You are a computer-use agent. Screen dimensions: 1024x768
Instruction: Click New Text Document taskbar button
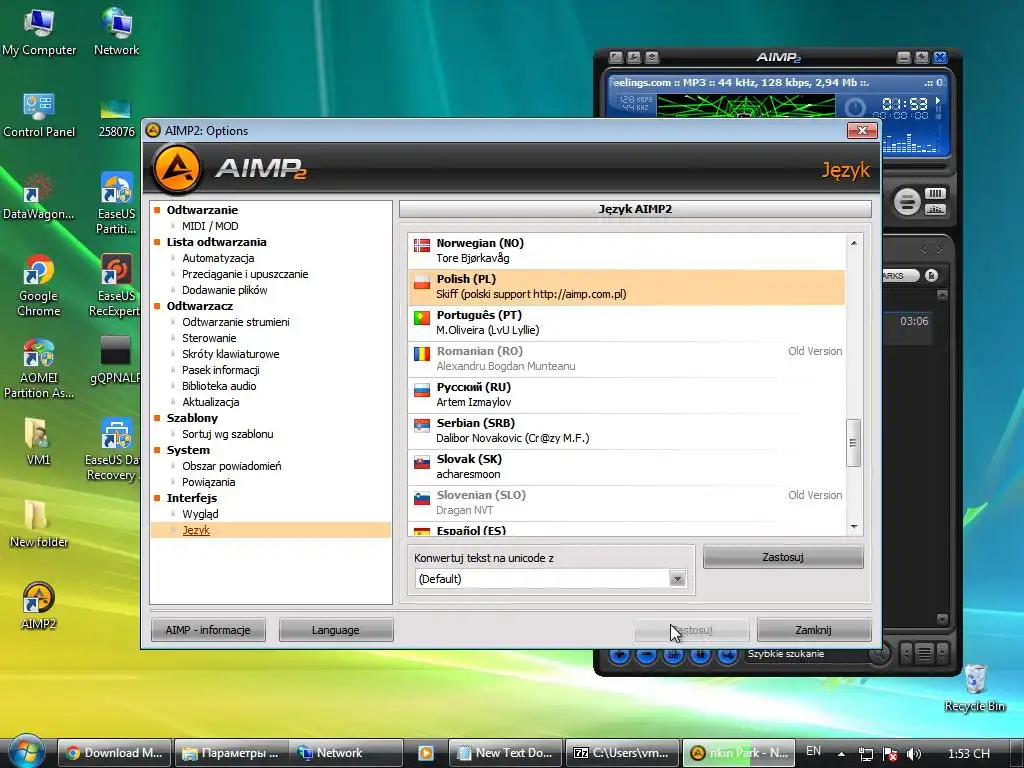point(506,753)
